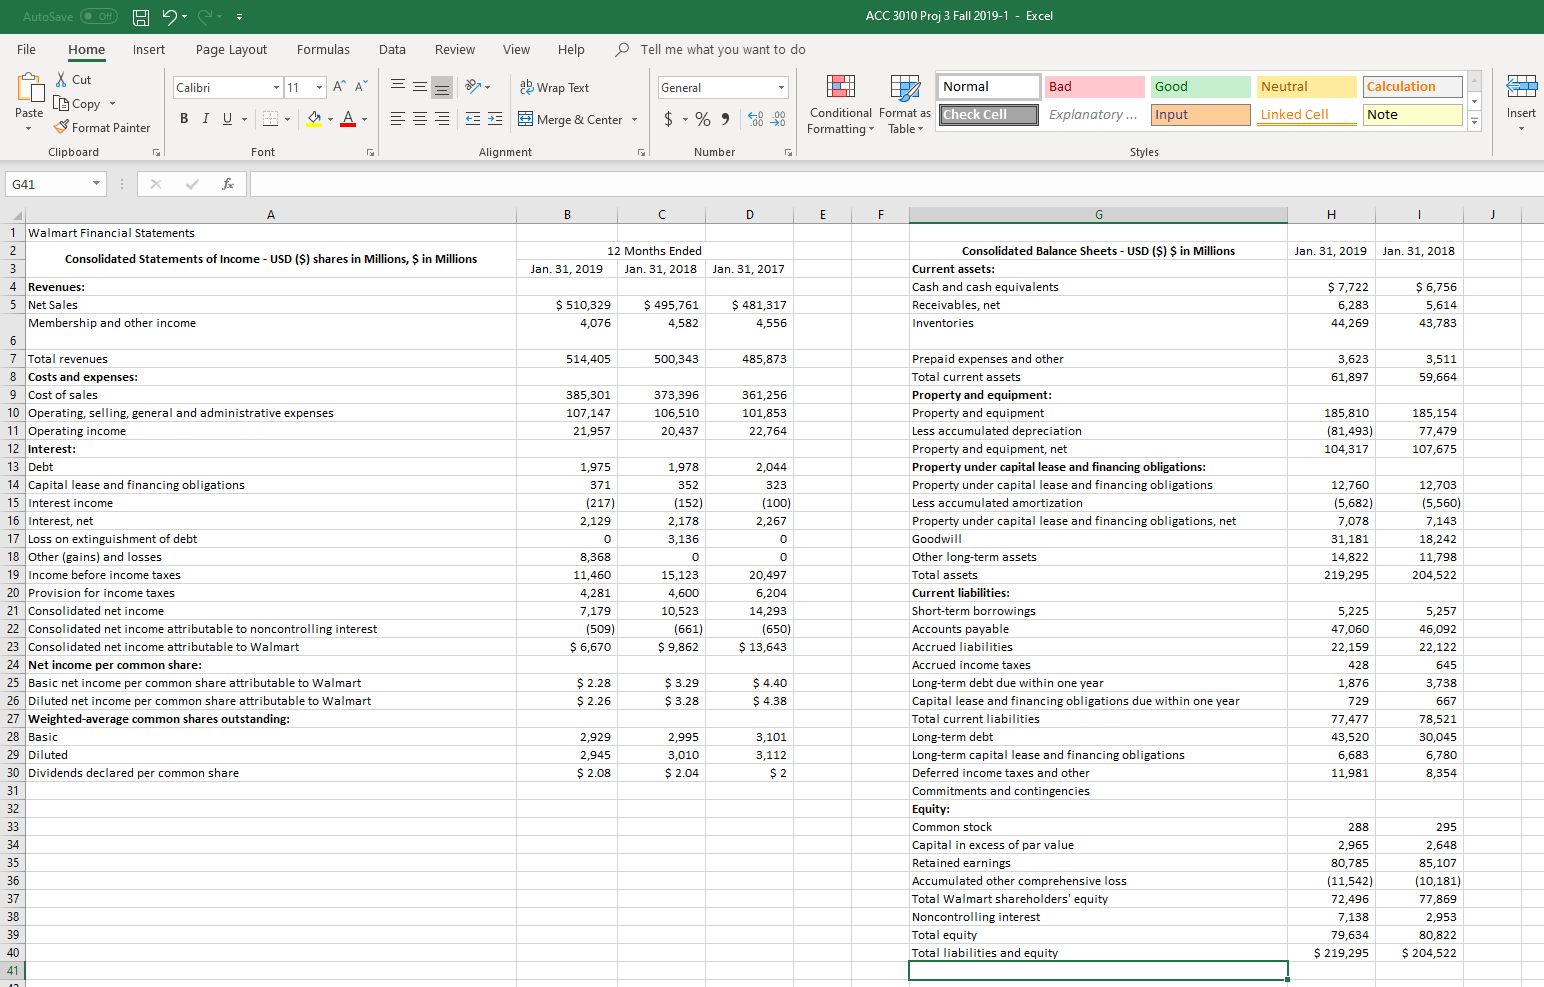Toggle Underline formatting
This screenshot has height=987, width=1544.
228,119
